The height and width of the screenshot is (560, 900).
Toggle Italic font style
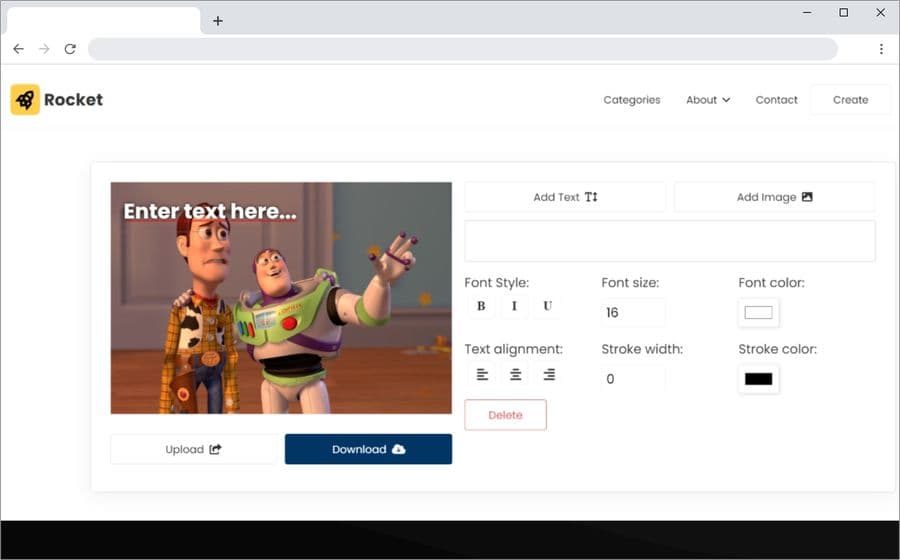(x=514, y=306)
